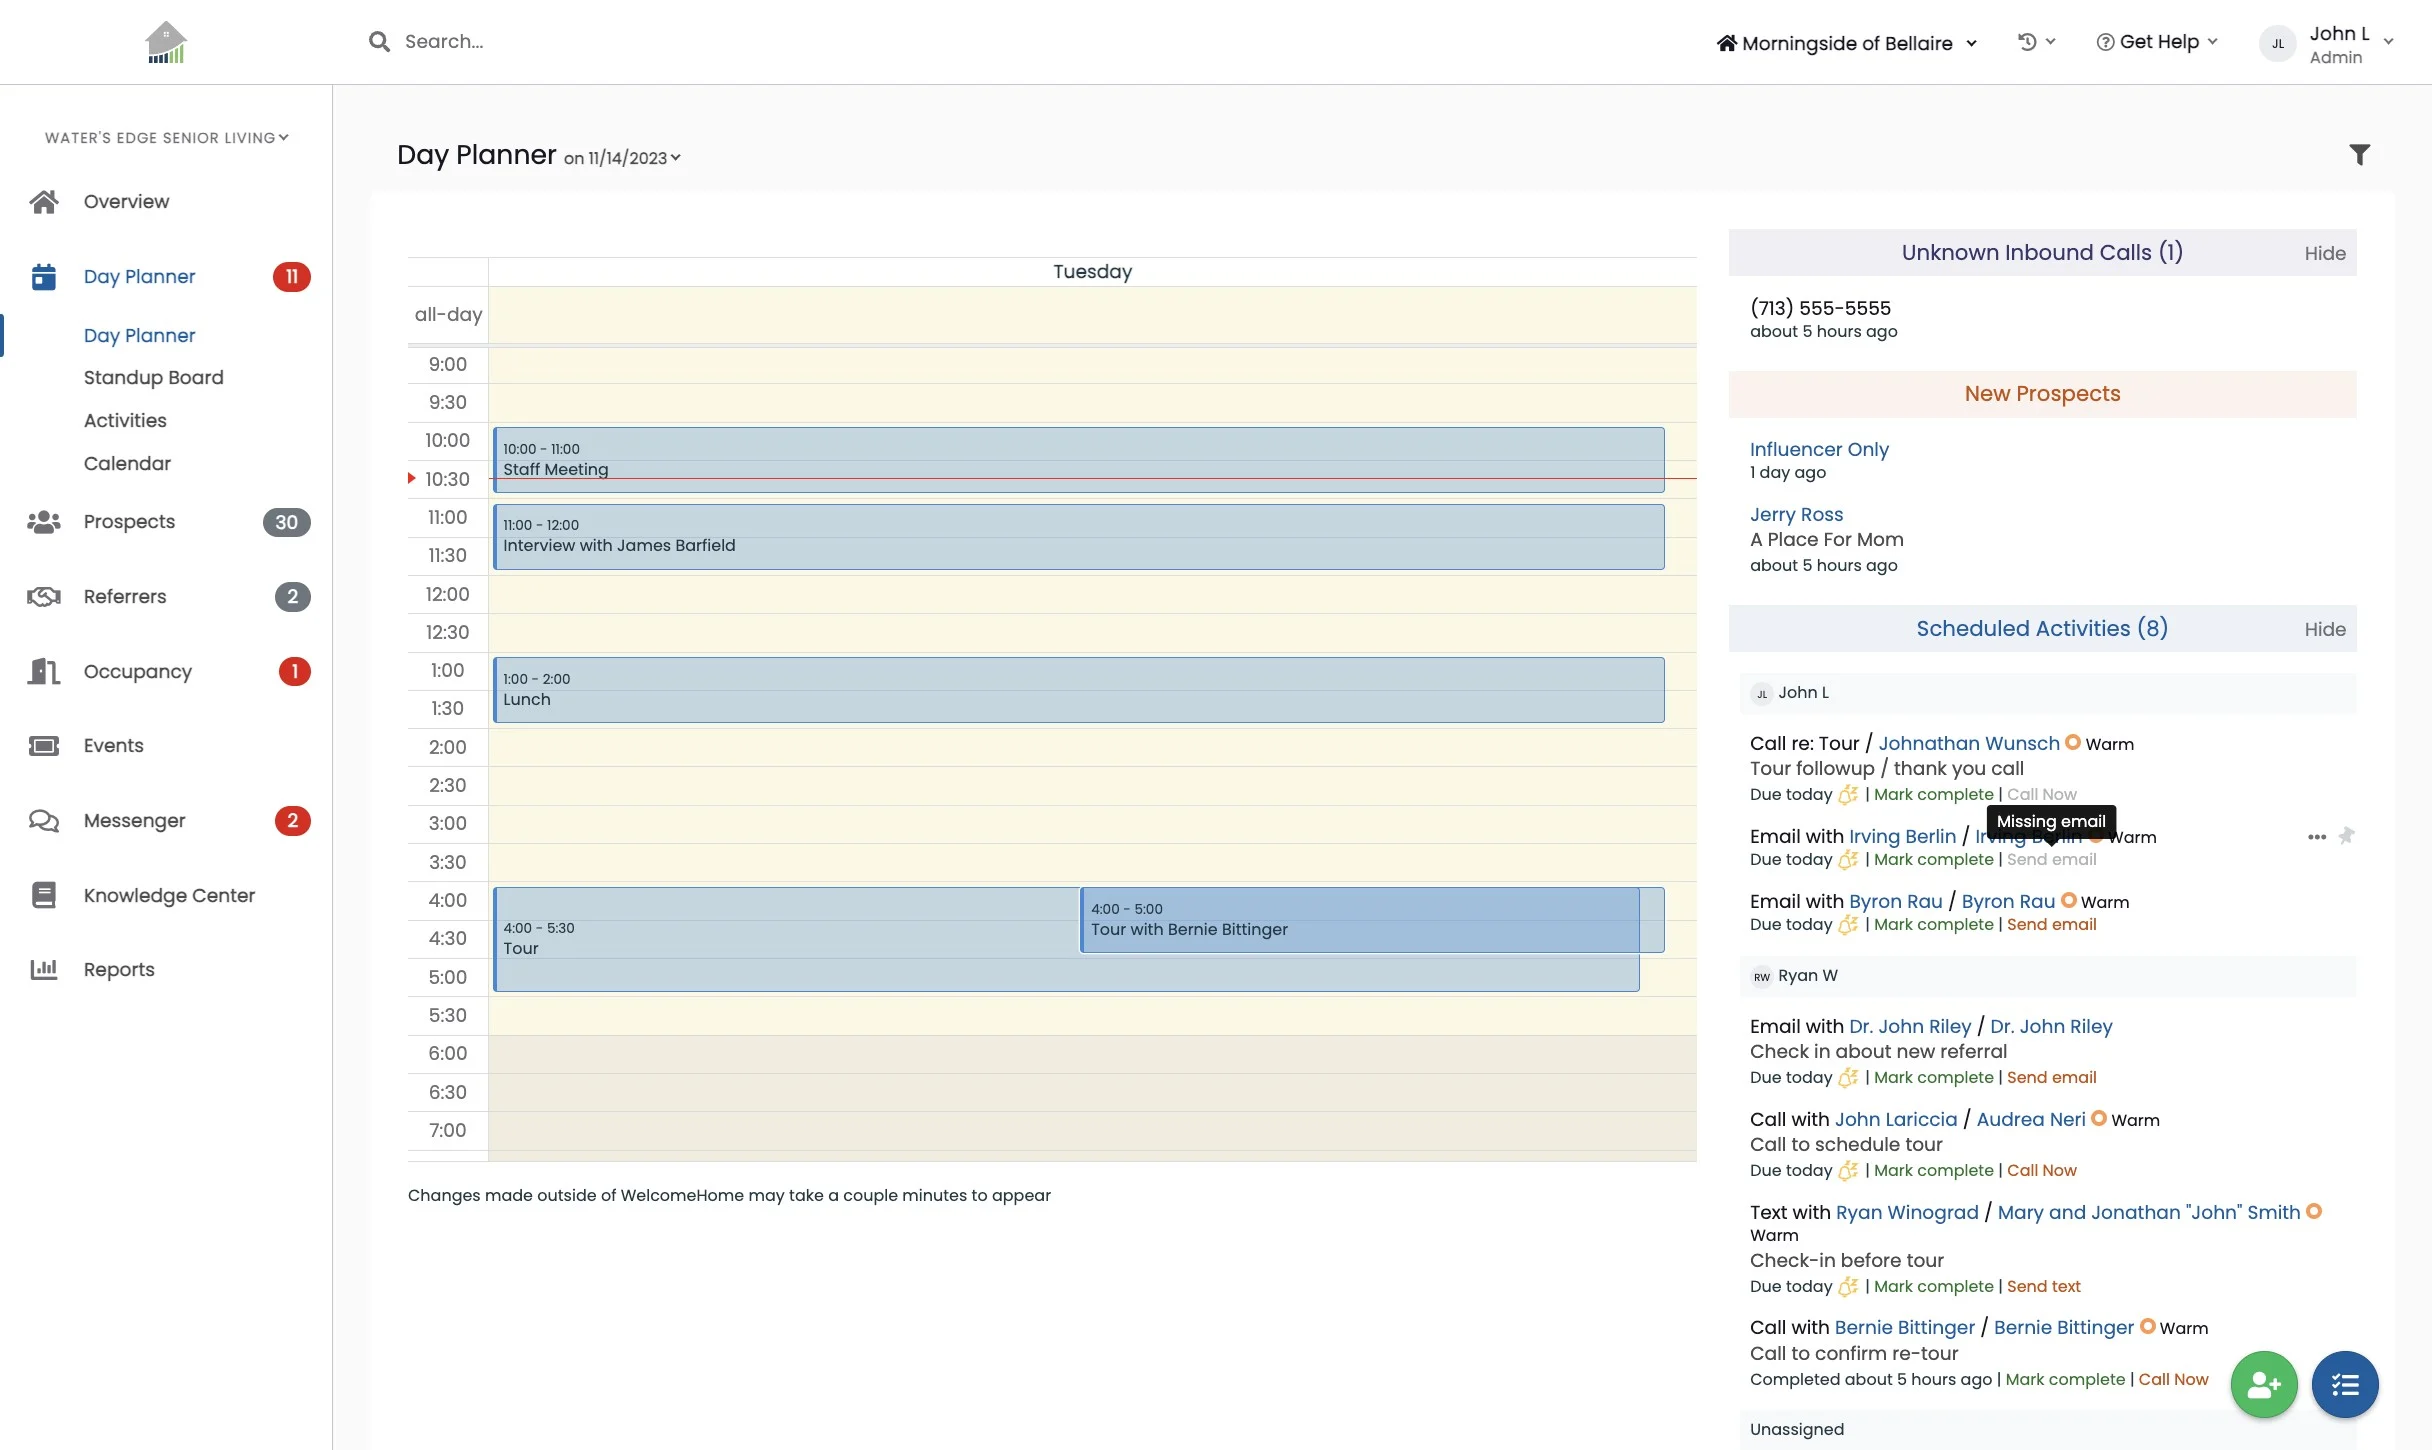The height and width of the screenshot is (1450, 2432).
Task: Go to Prospects section
Action: [x=129, y=522]
